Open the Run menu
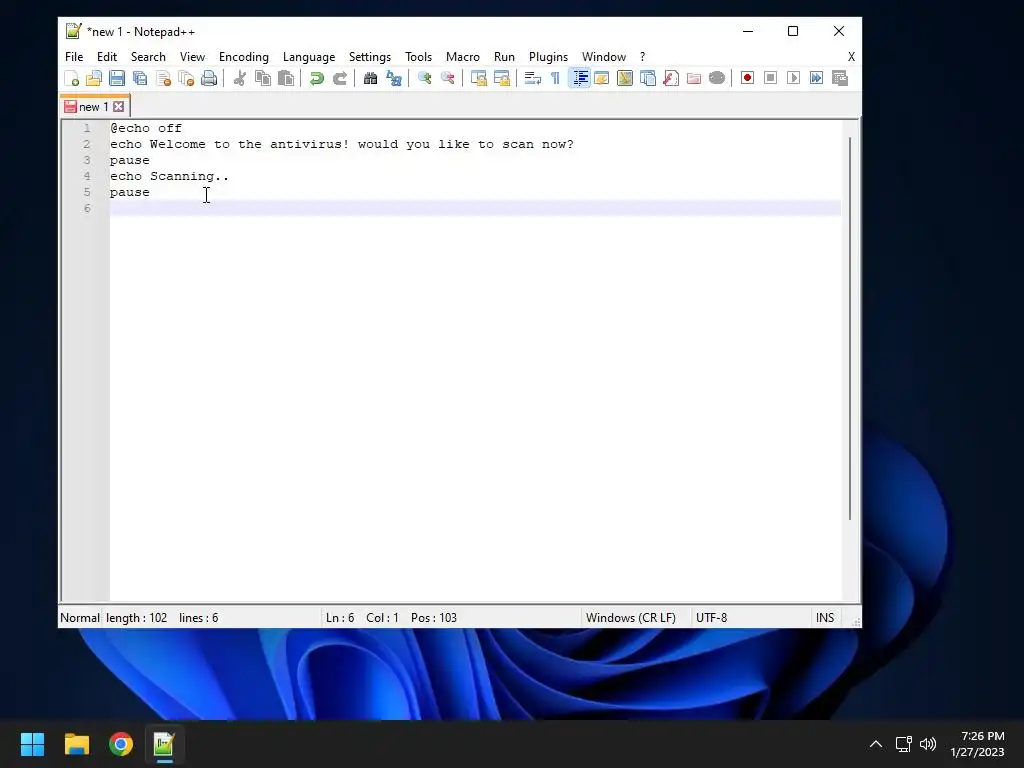The height and width of the screenshot is (768, 1024). 504,57
